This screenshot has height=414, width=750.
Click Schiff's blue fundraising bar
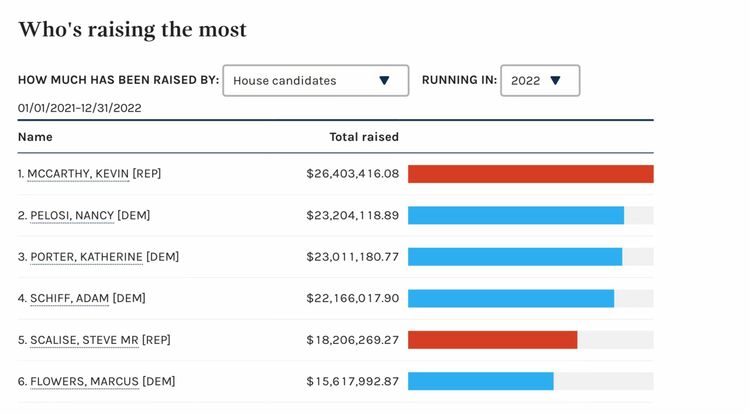coord(511,298)
